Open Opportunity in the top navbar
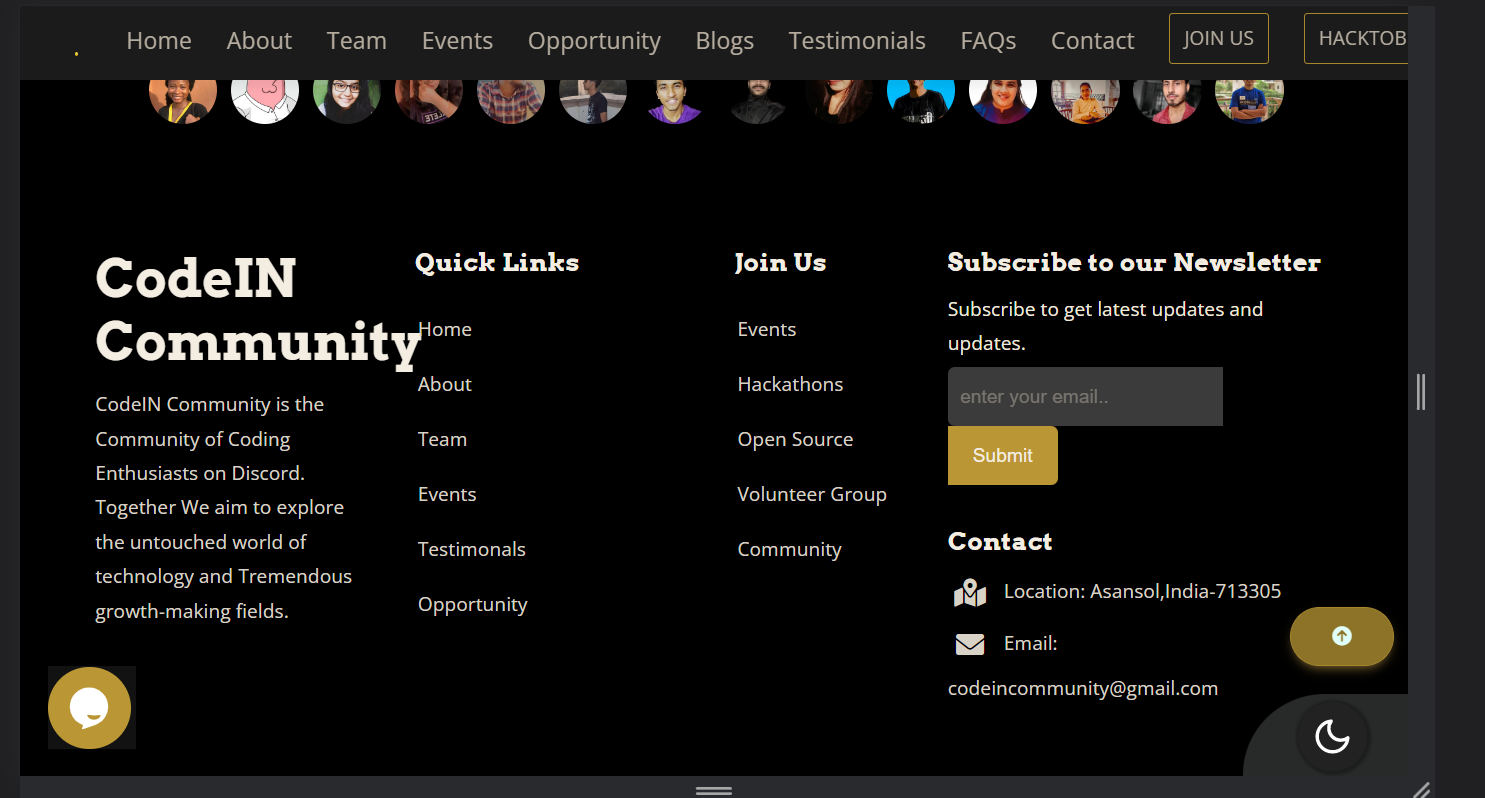This screenshot has height=798, width=1485. point(594,40)
